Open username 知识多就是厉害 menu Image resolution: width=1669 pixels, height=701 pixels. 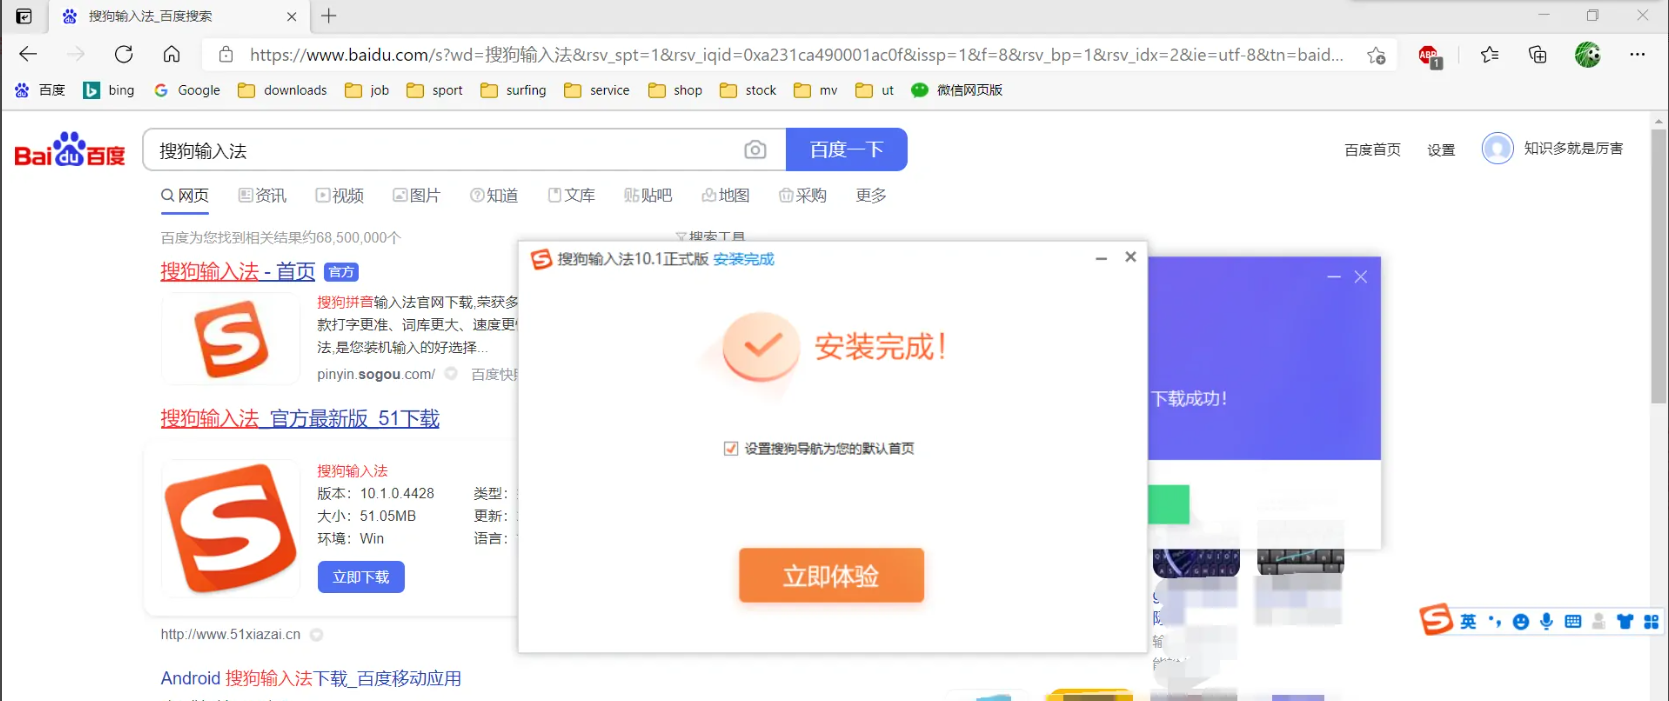pyautogui.click(x=1573, y=148)
